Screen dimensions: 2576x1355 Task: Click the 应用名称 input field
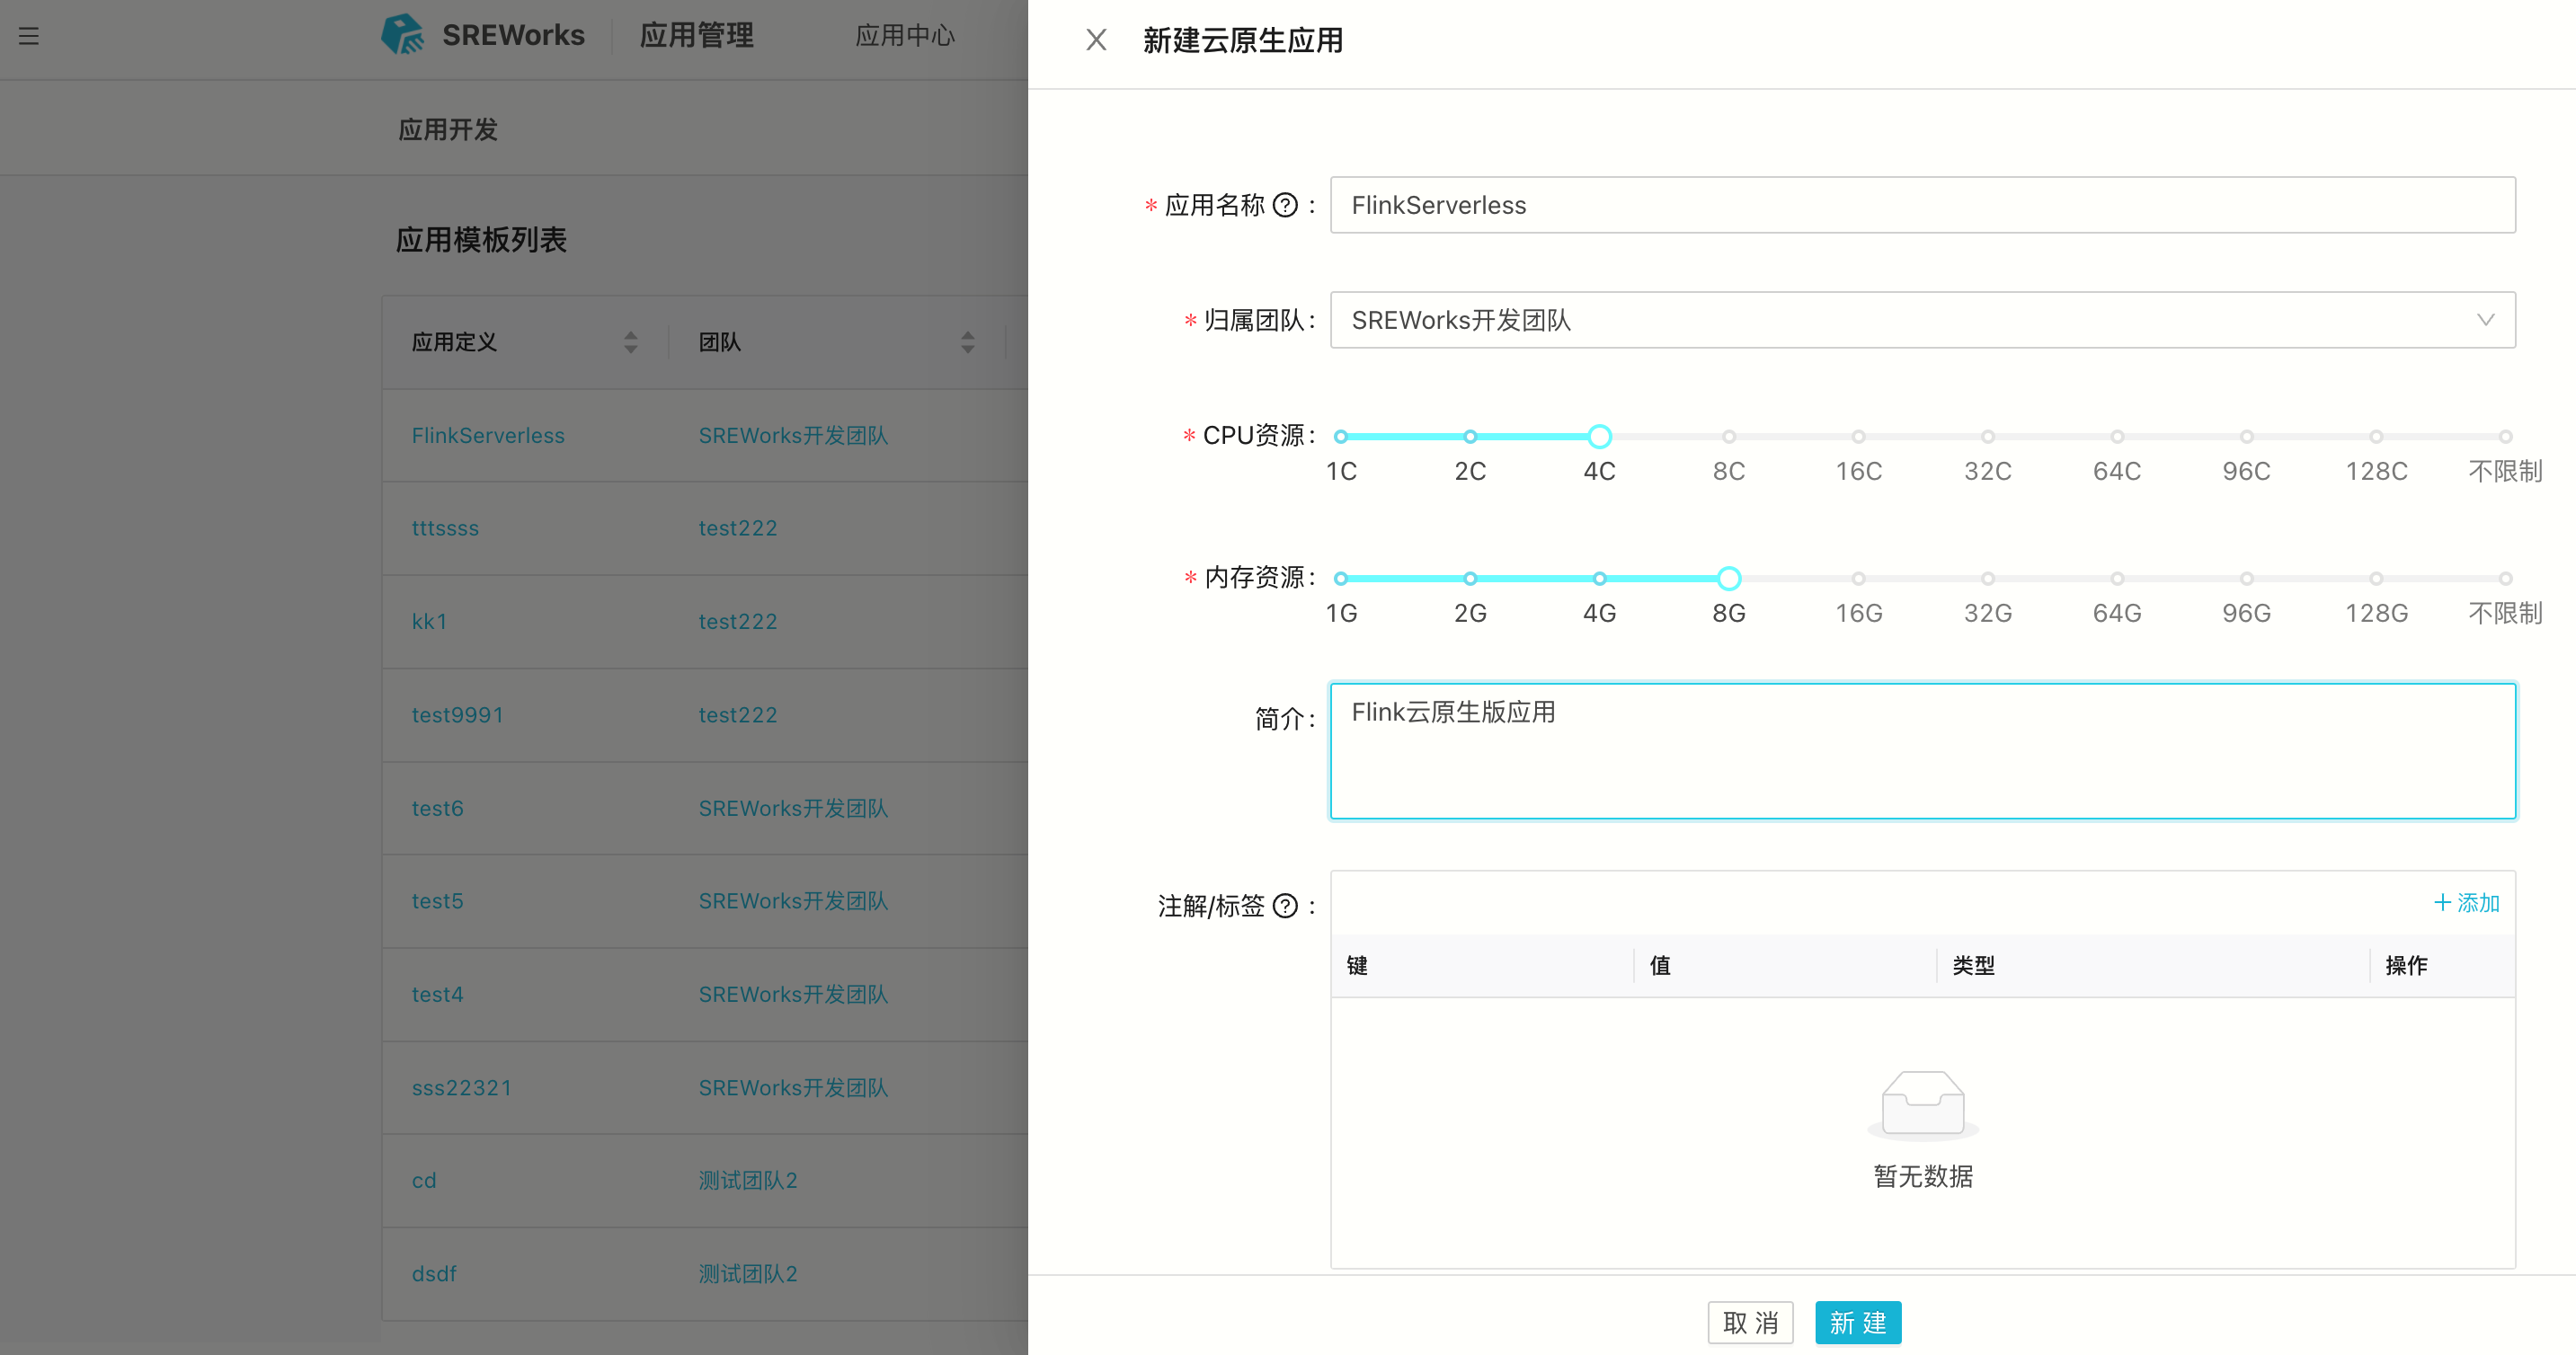[1922, 205]
